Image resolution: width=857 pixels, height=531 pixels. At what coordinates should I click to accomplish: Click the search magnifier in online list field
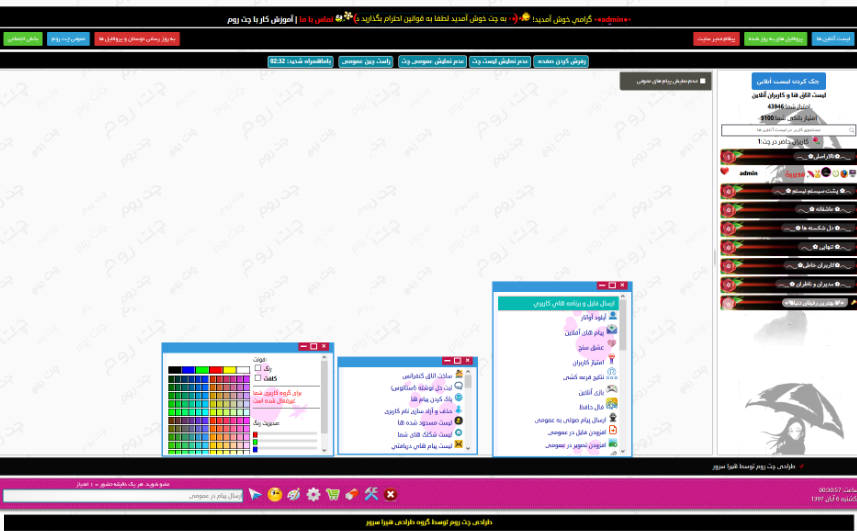[851, 130]
